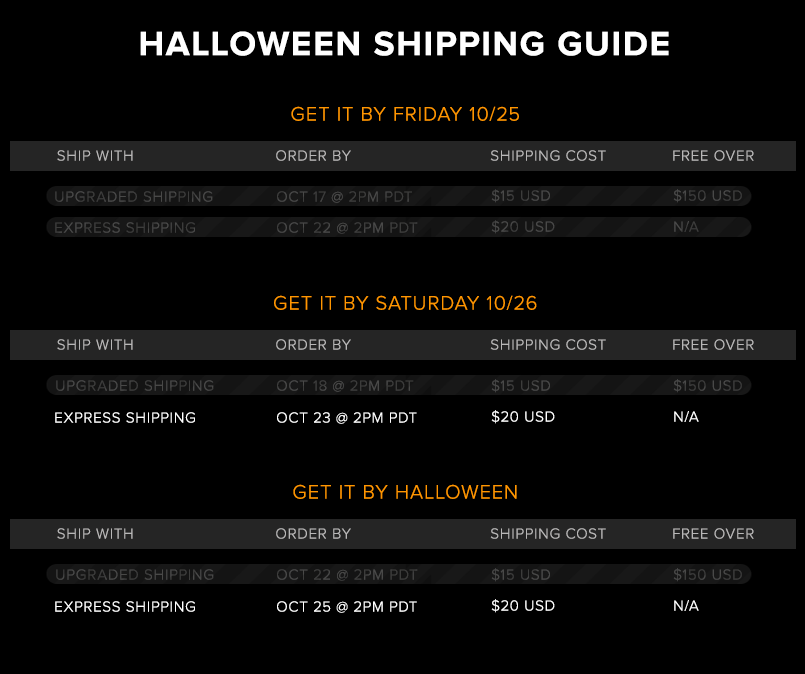The height and width of the screenshot is (674, 805).
Task: Click Order By header in Saturday table
Action: pos(313,344)
